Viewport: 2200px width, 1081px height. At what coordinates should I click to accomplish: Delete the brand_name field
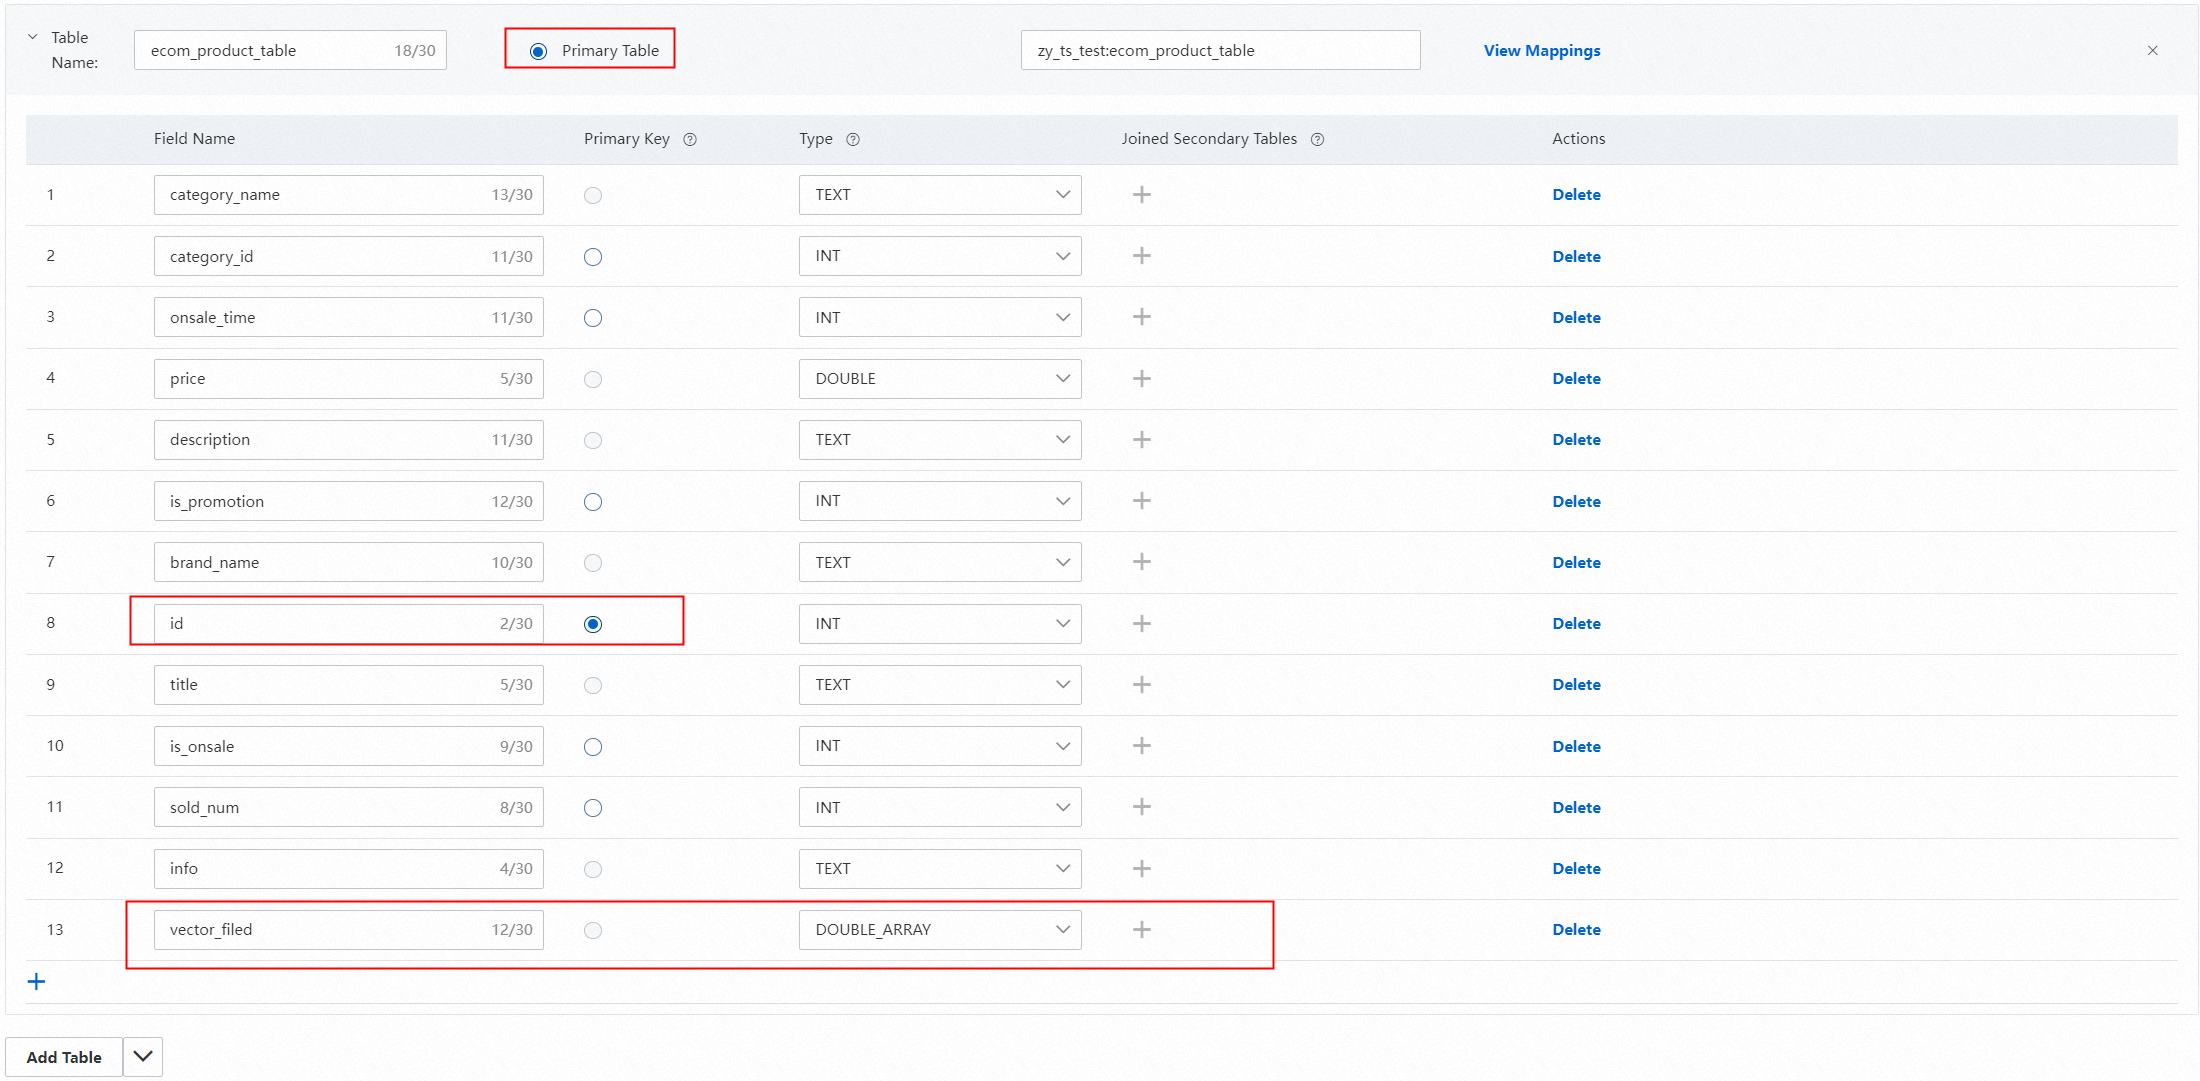click(x=1576, y=563)
